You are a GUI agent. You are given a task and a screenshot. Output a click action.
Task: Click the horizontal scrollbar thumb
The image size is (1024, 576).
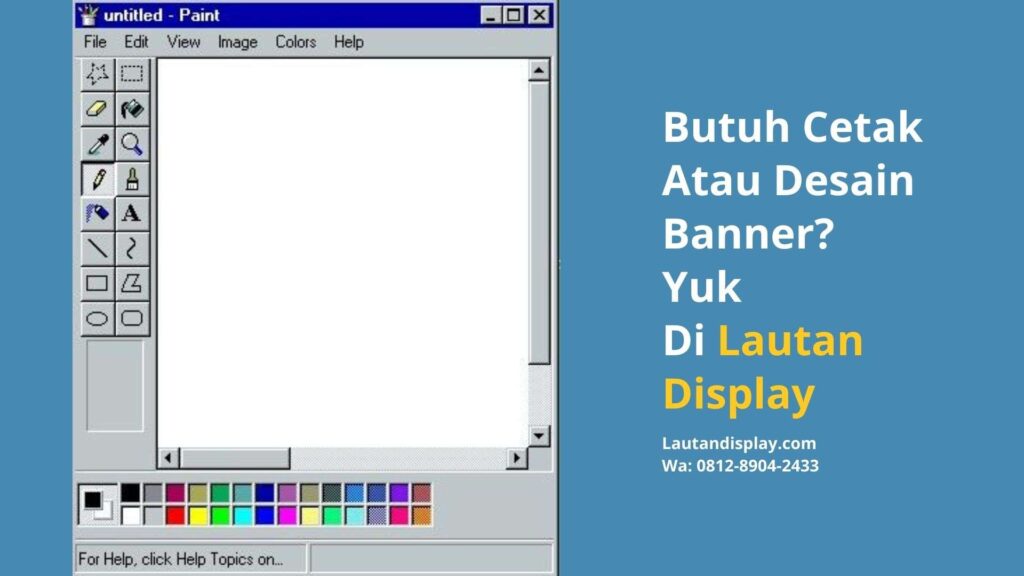coord(235,458)
